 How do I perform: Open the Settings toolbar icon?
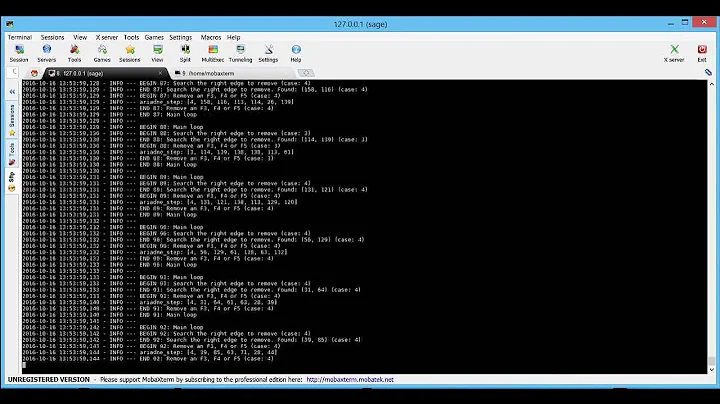[268, 53]
